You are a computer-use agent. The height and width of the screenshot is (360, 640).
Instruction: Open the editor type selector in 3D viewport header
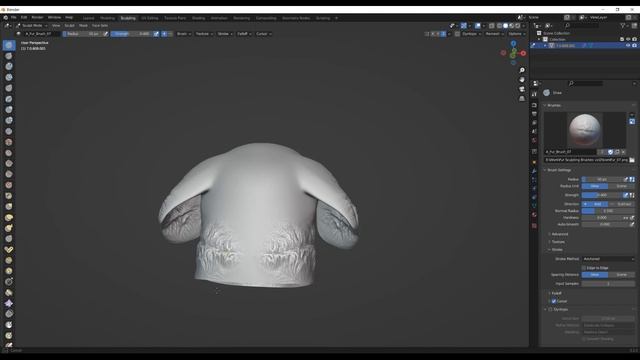[8, 25]
